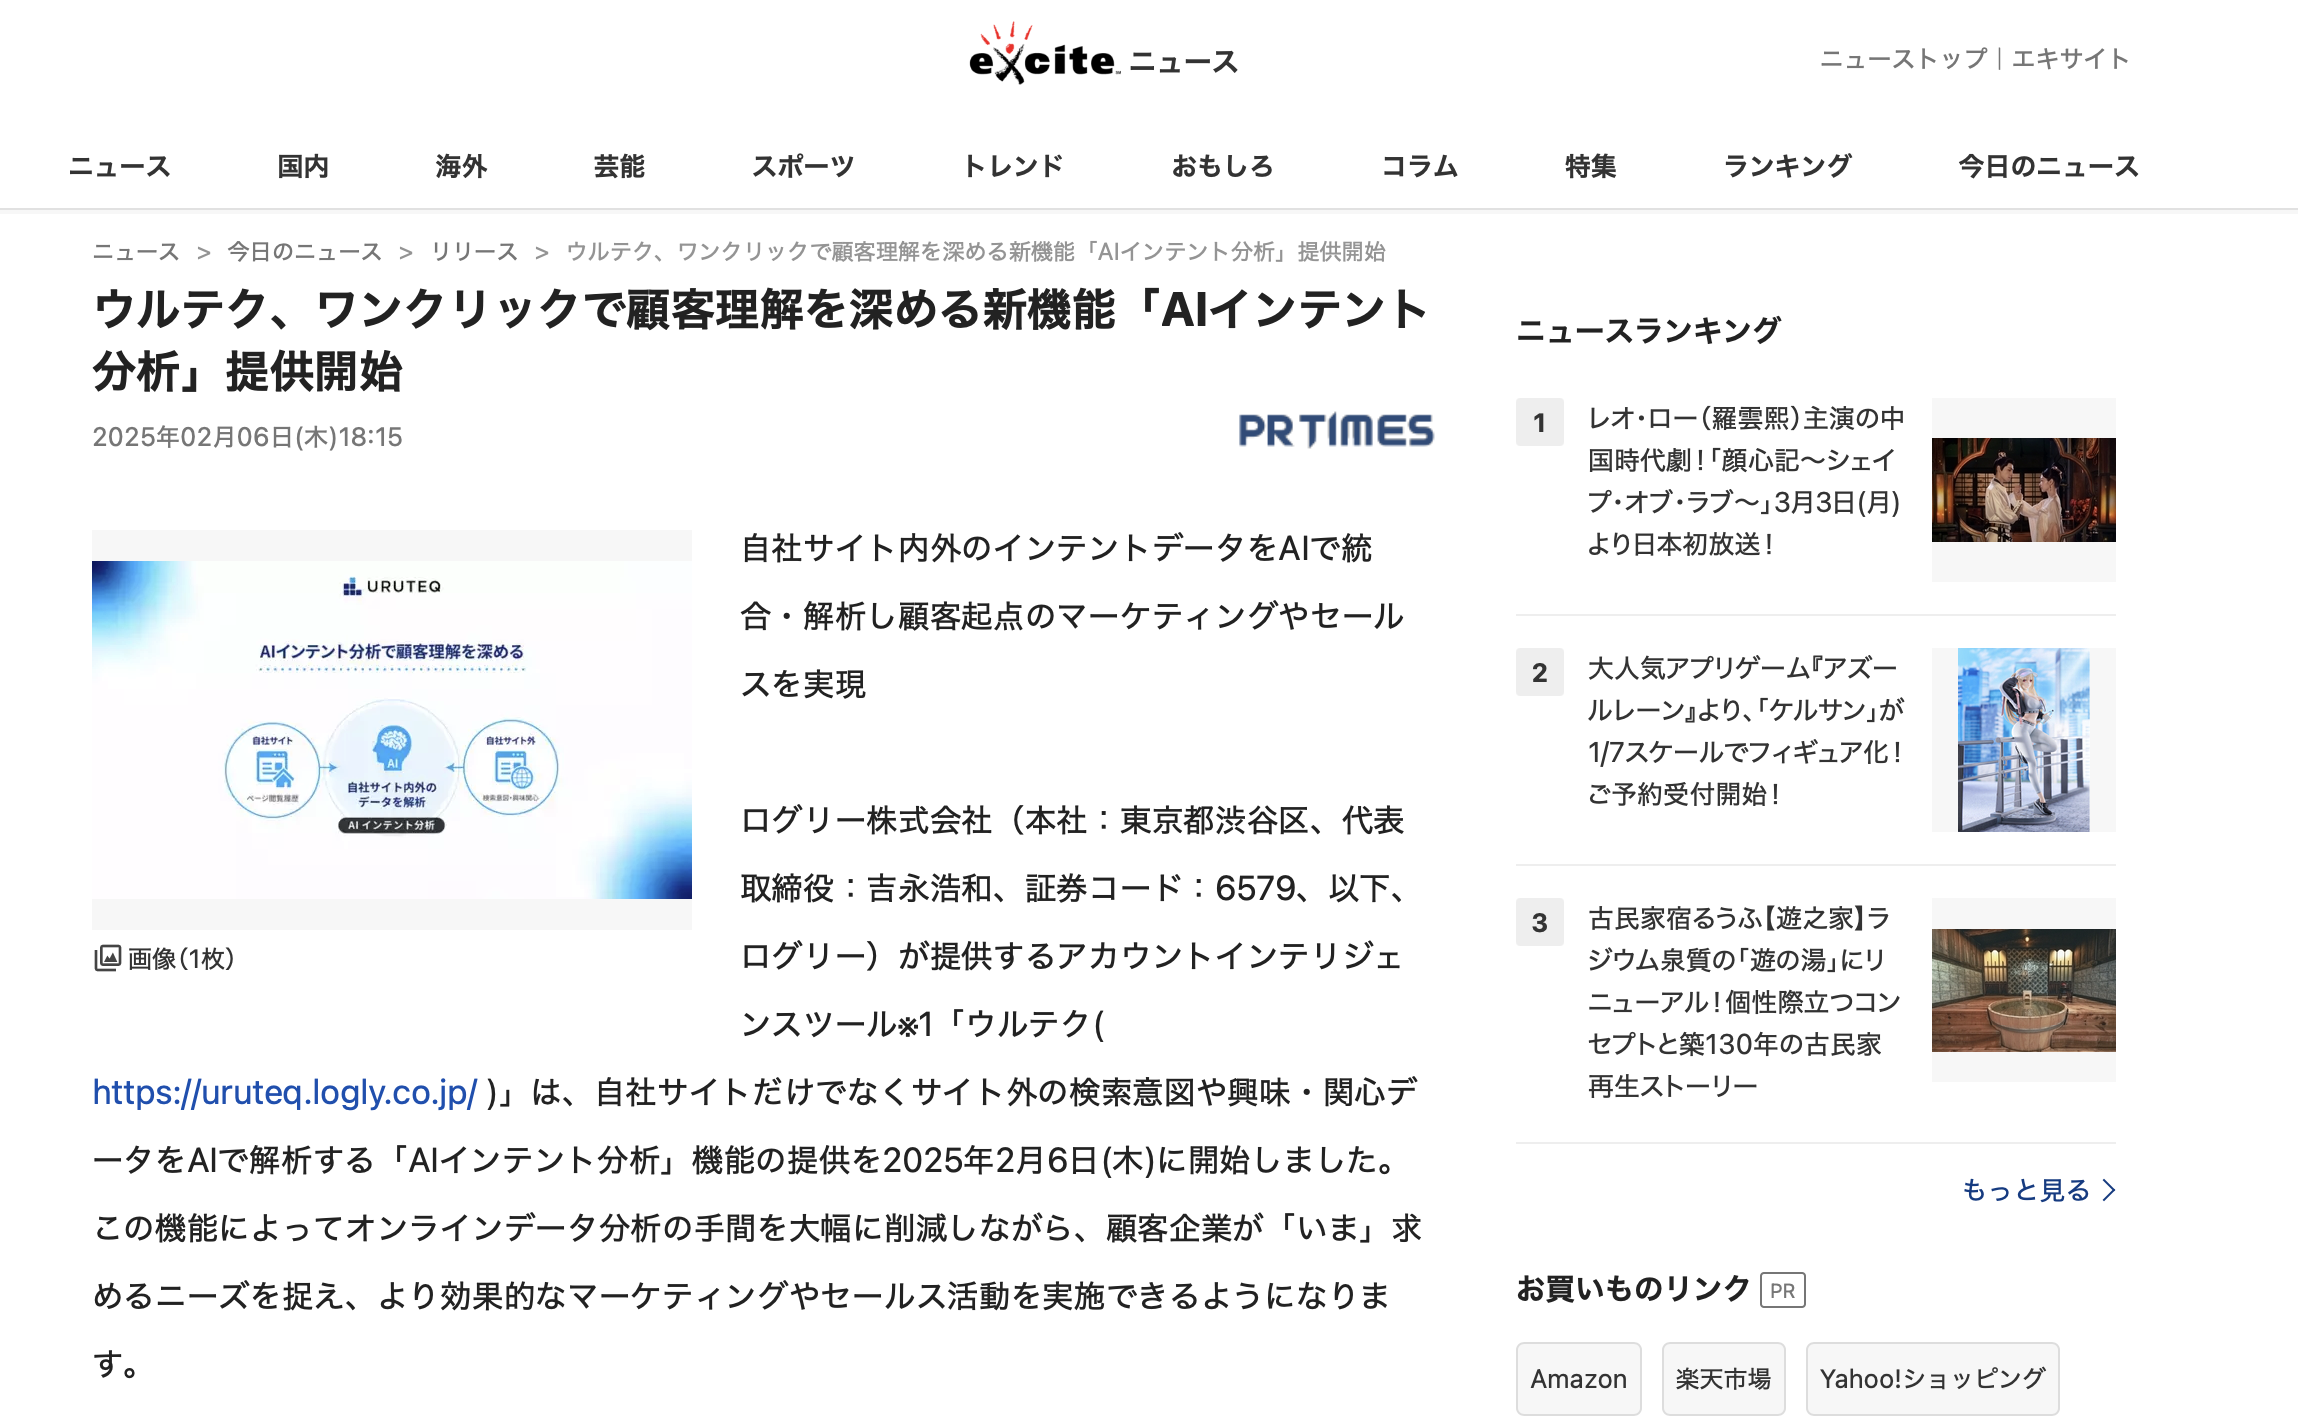Click the excite ニュース logo

coord(1103,55)
